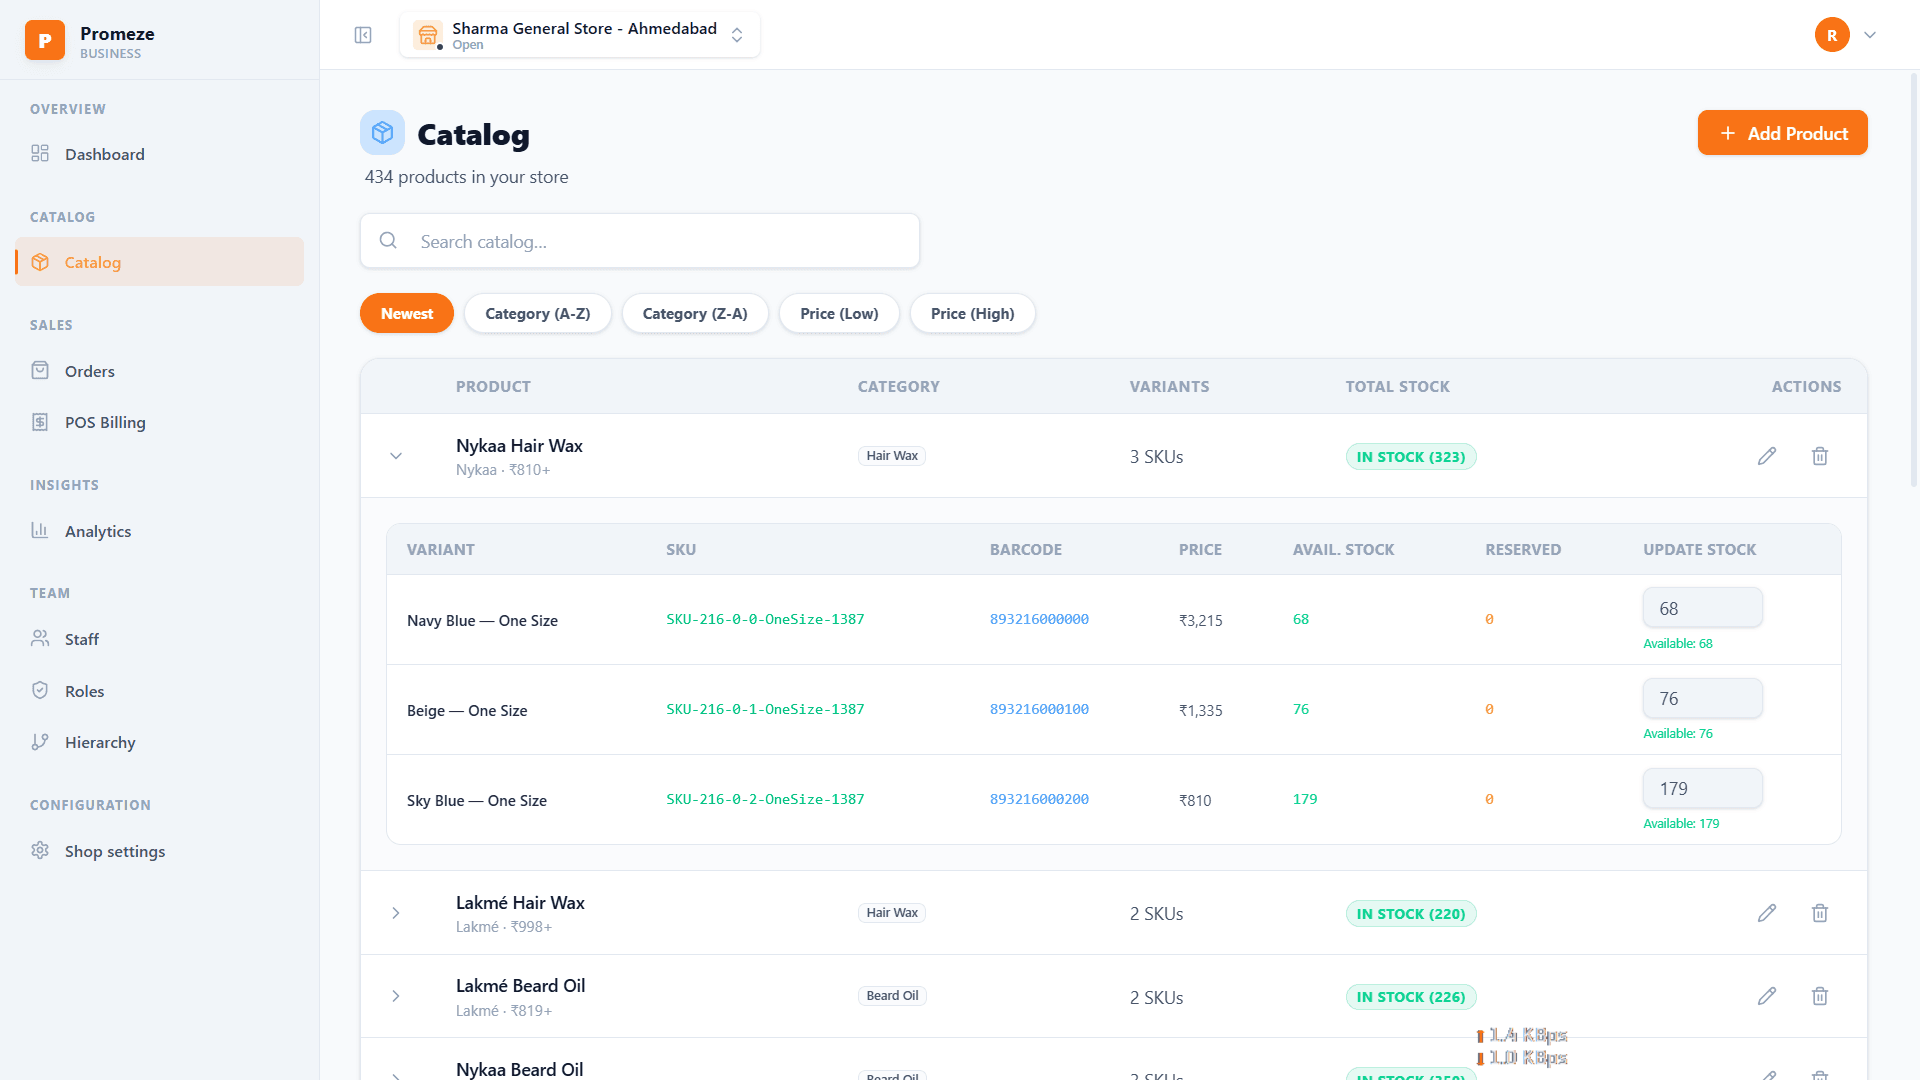This screenshot has height=1080, width=1920.
Task: Open Roles page
Action: click(x=160, y=691)
